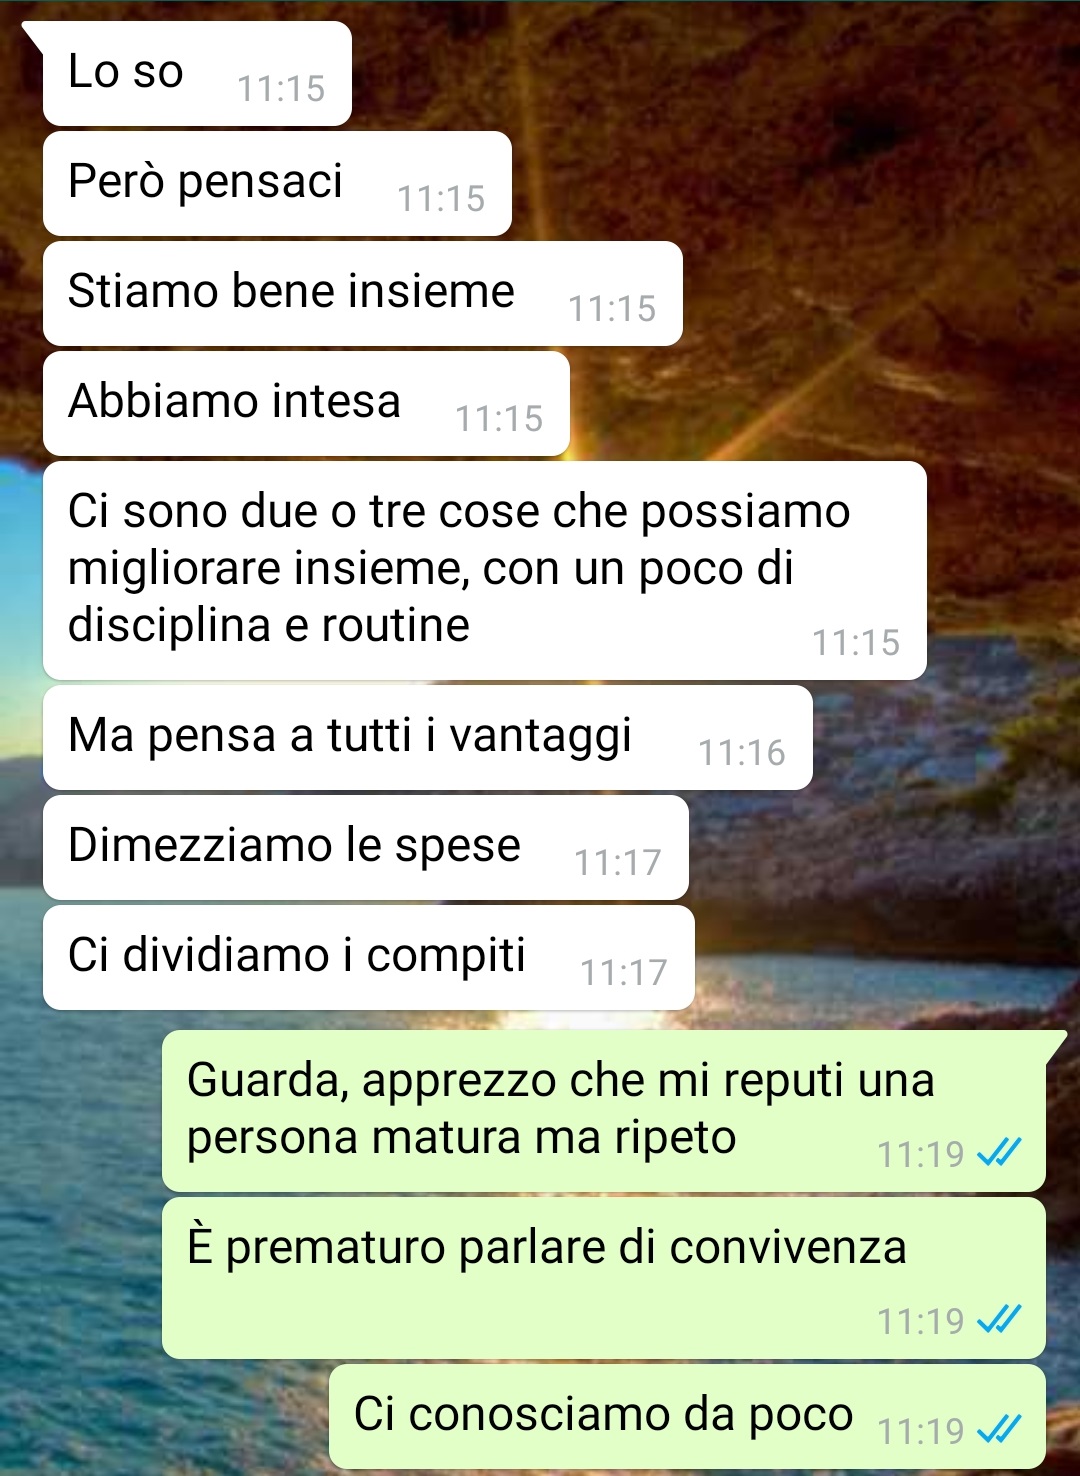Click the 11:15 timestamp on 'Lo so'
The image size is (1080, 1476).
click(281, 89)
